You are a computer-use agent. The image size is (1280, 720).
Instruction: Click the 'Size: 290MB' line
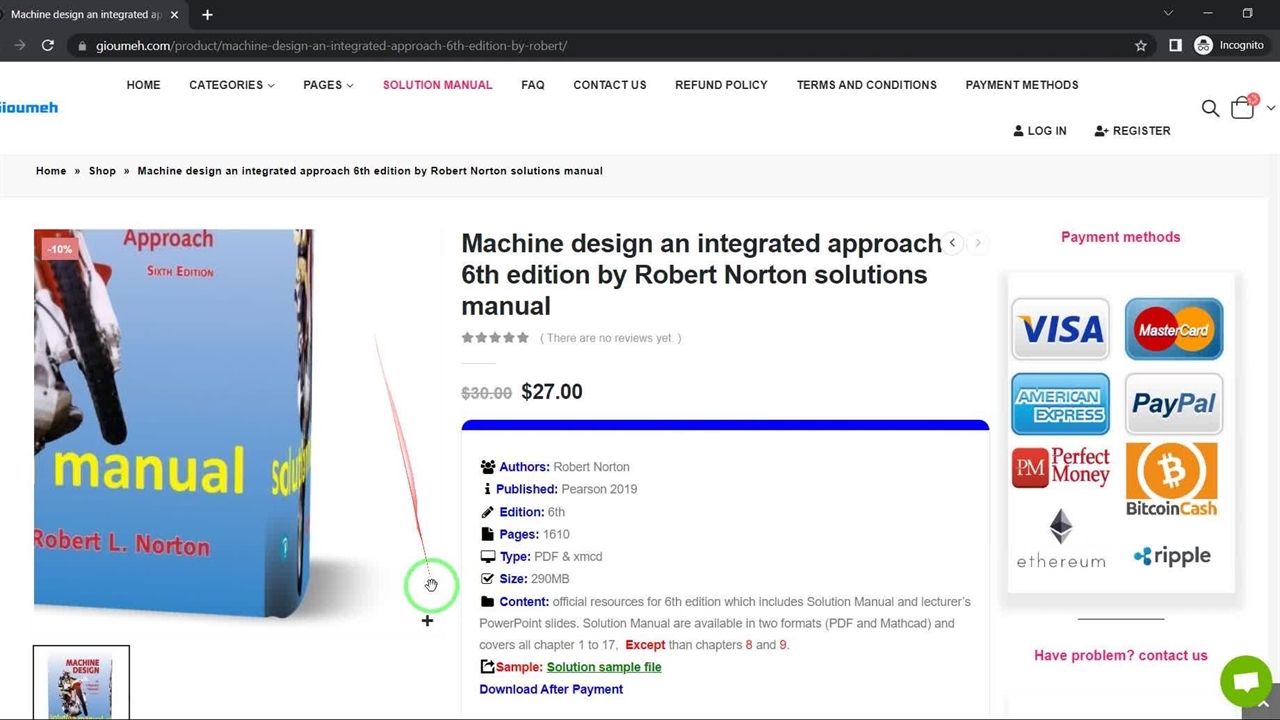(525, 579)
